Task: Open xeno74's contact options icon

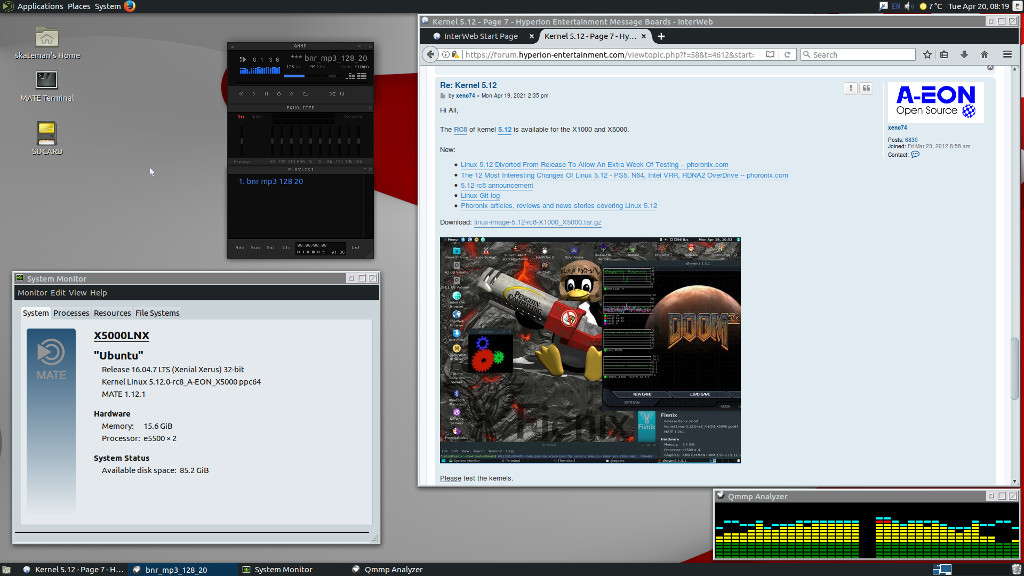Action: tap(915, 155)
